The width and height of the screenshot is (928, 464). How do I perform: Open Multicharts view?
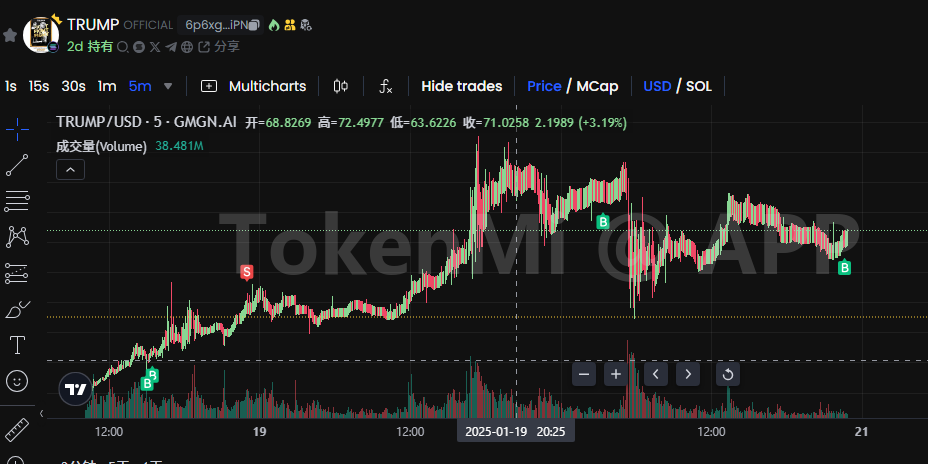[x=254, y=86]
